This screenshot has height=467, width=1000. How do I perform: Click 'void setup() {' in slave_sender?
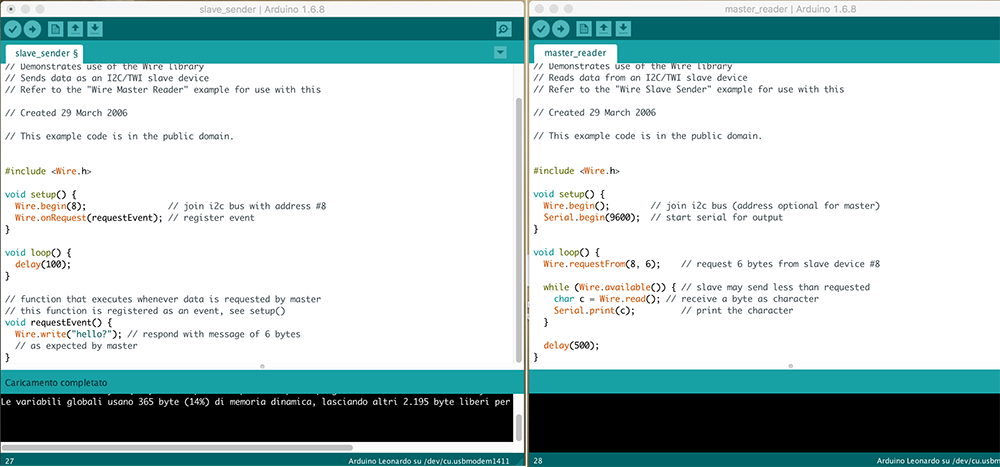tap(40, 194)
